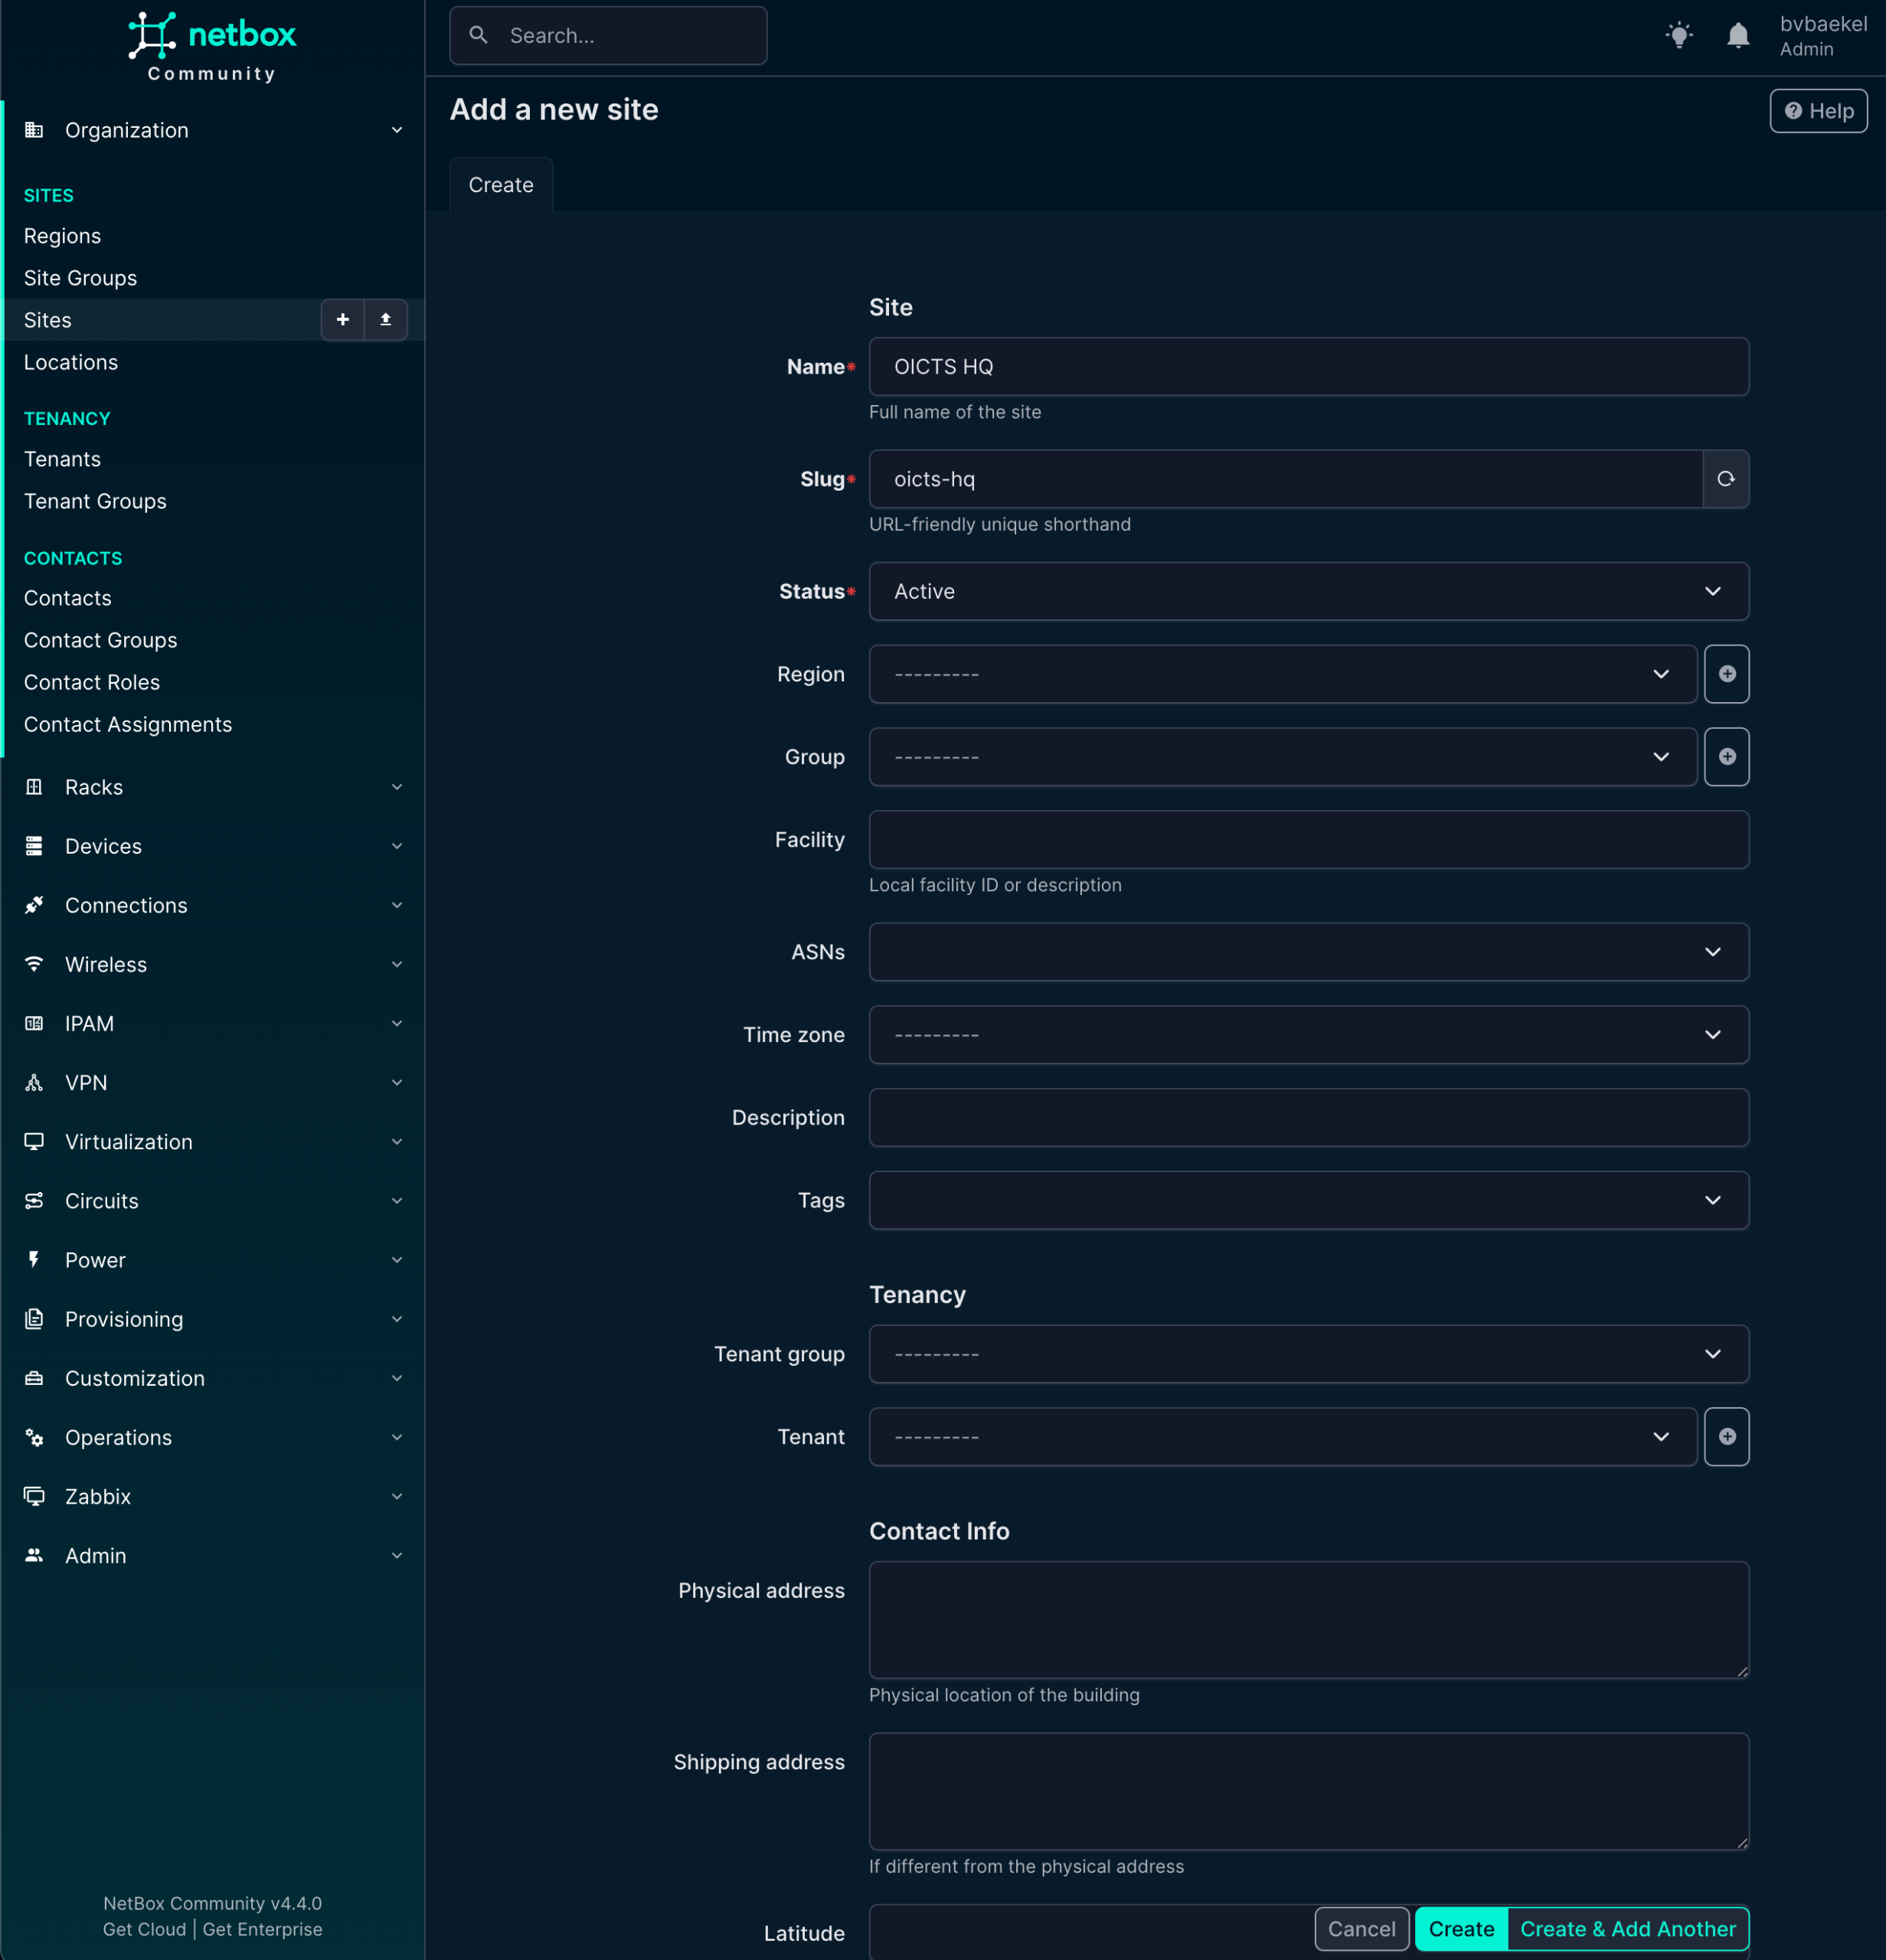Toggle light/dark mode with the lightbulb icon
The height and width of the screenshot is (1960, 1886).
pos(1679,36)
